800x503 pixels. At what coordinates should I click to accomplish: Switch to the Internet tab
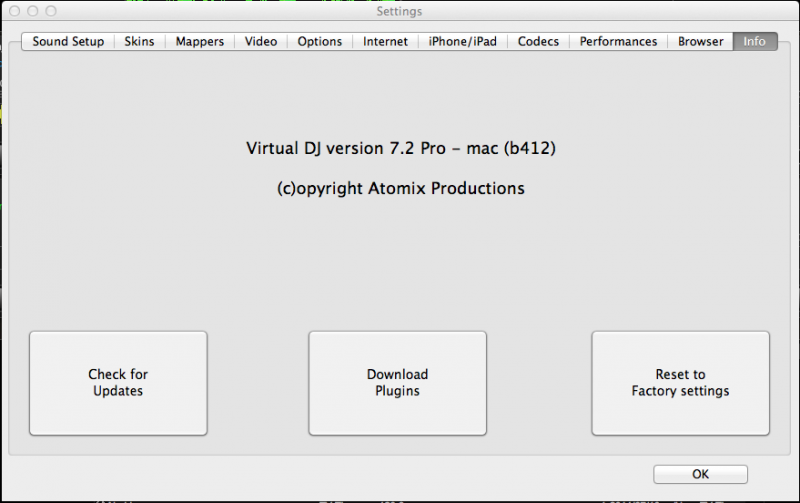(x=385, y=41)
